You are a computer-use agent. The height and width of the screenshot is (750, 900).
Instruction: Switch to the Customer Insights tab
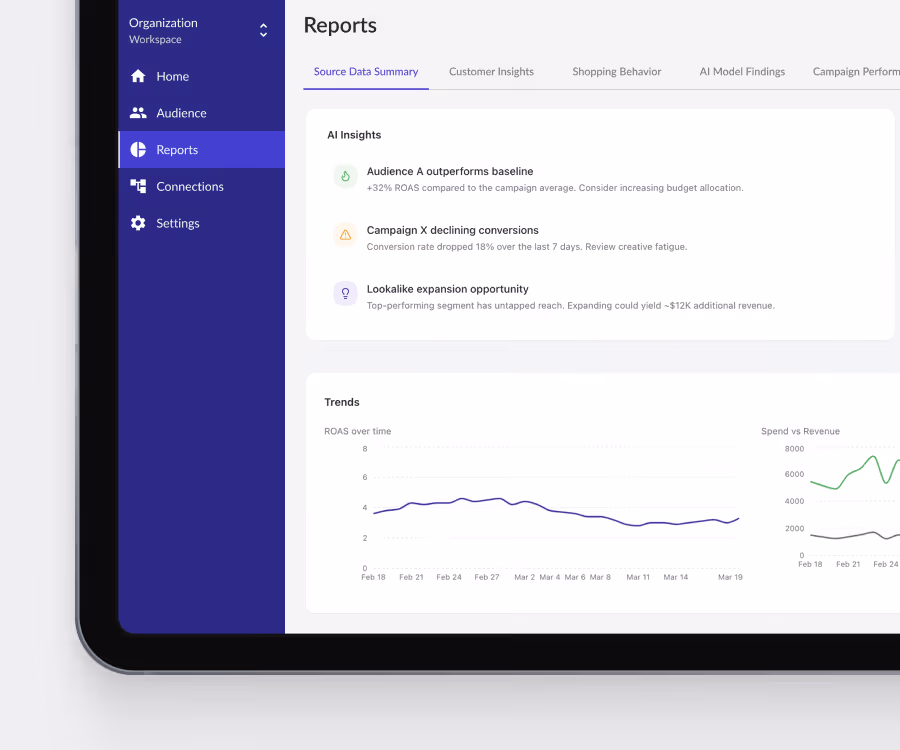coord(491,72)
